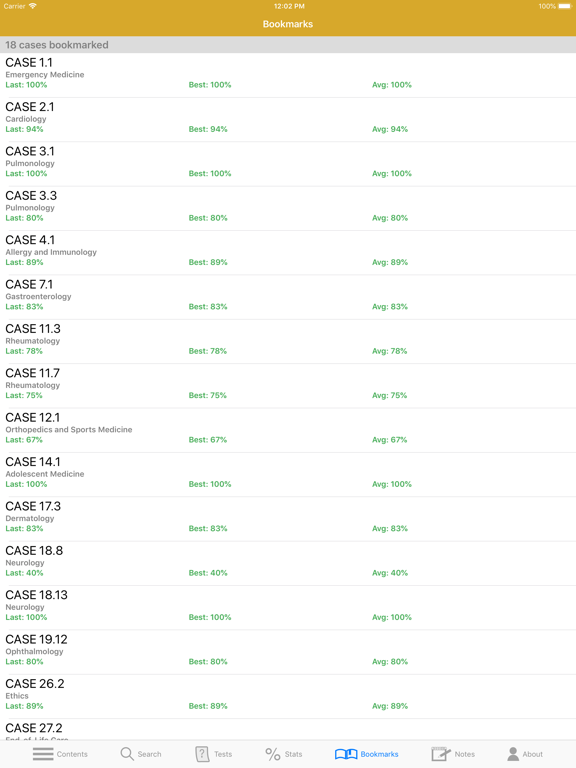Open CASE 19.12 Ophthalmology bookmark
The image size is (576, 768).
pos(288,652)
